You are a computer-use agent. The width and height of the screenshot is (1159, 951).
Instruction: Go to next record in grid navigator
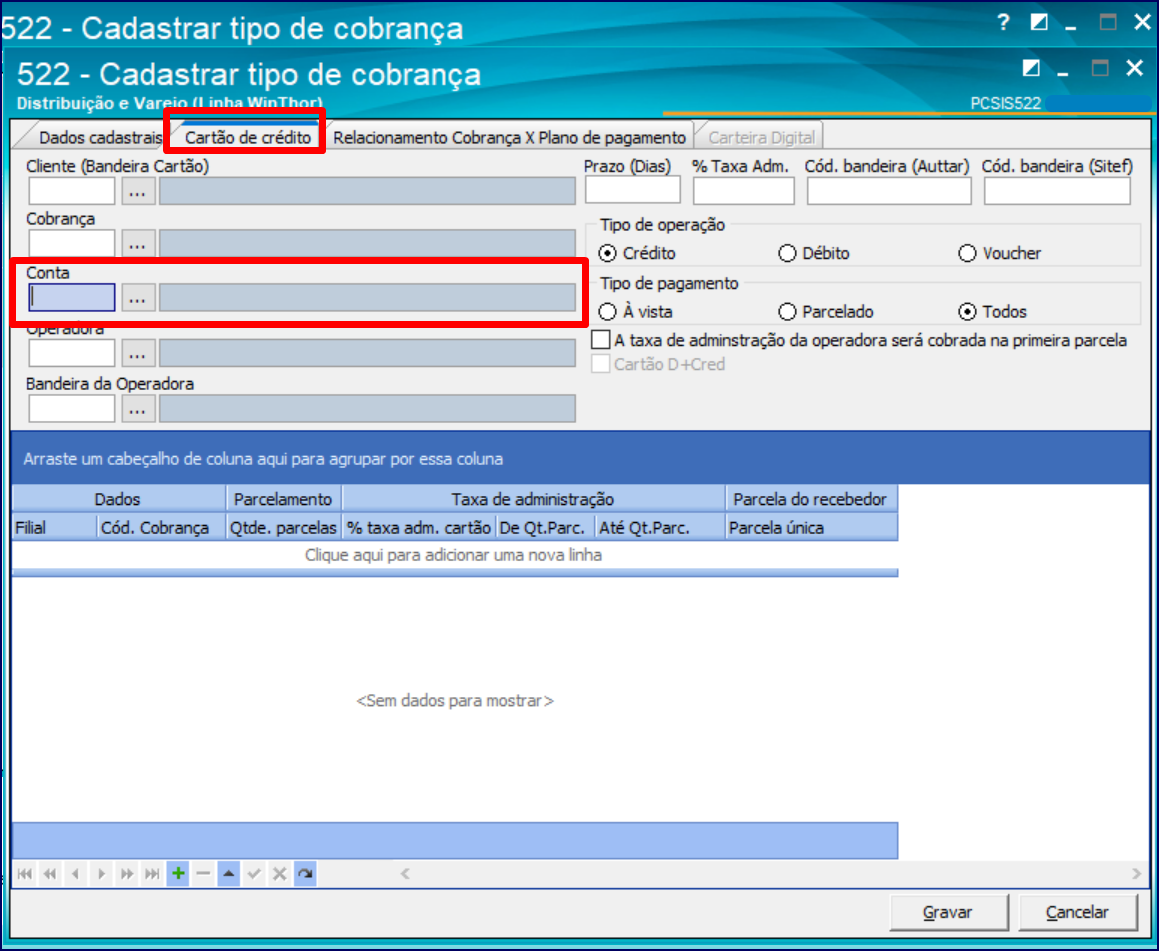pos(101,874)
